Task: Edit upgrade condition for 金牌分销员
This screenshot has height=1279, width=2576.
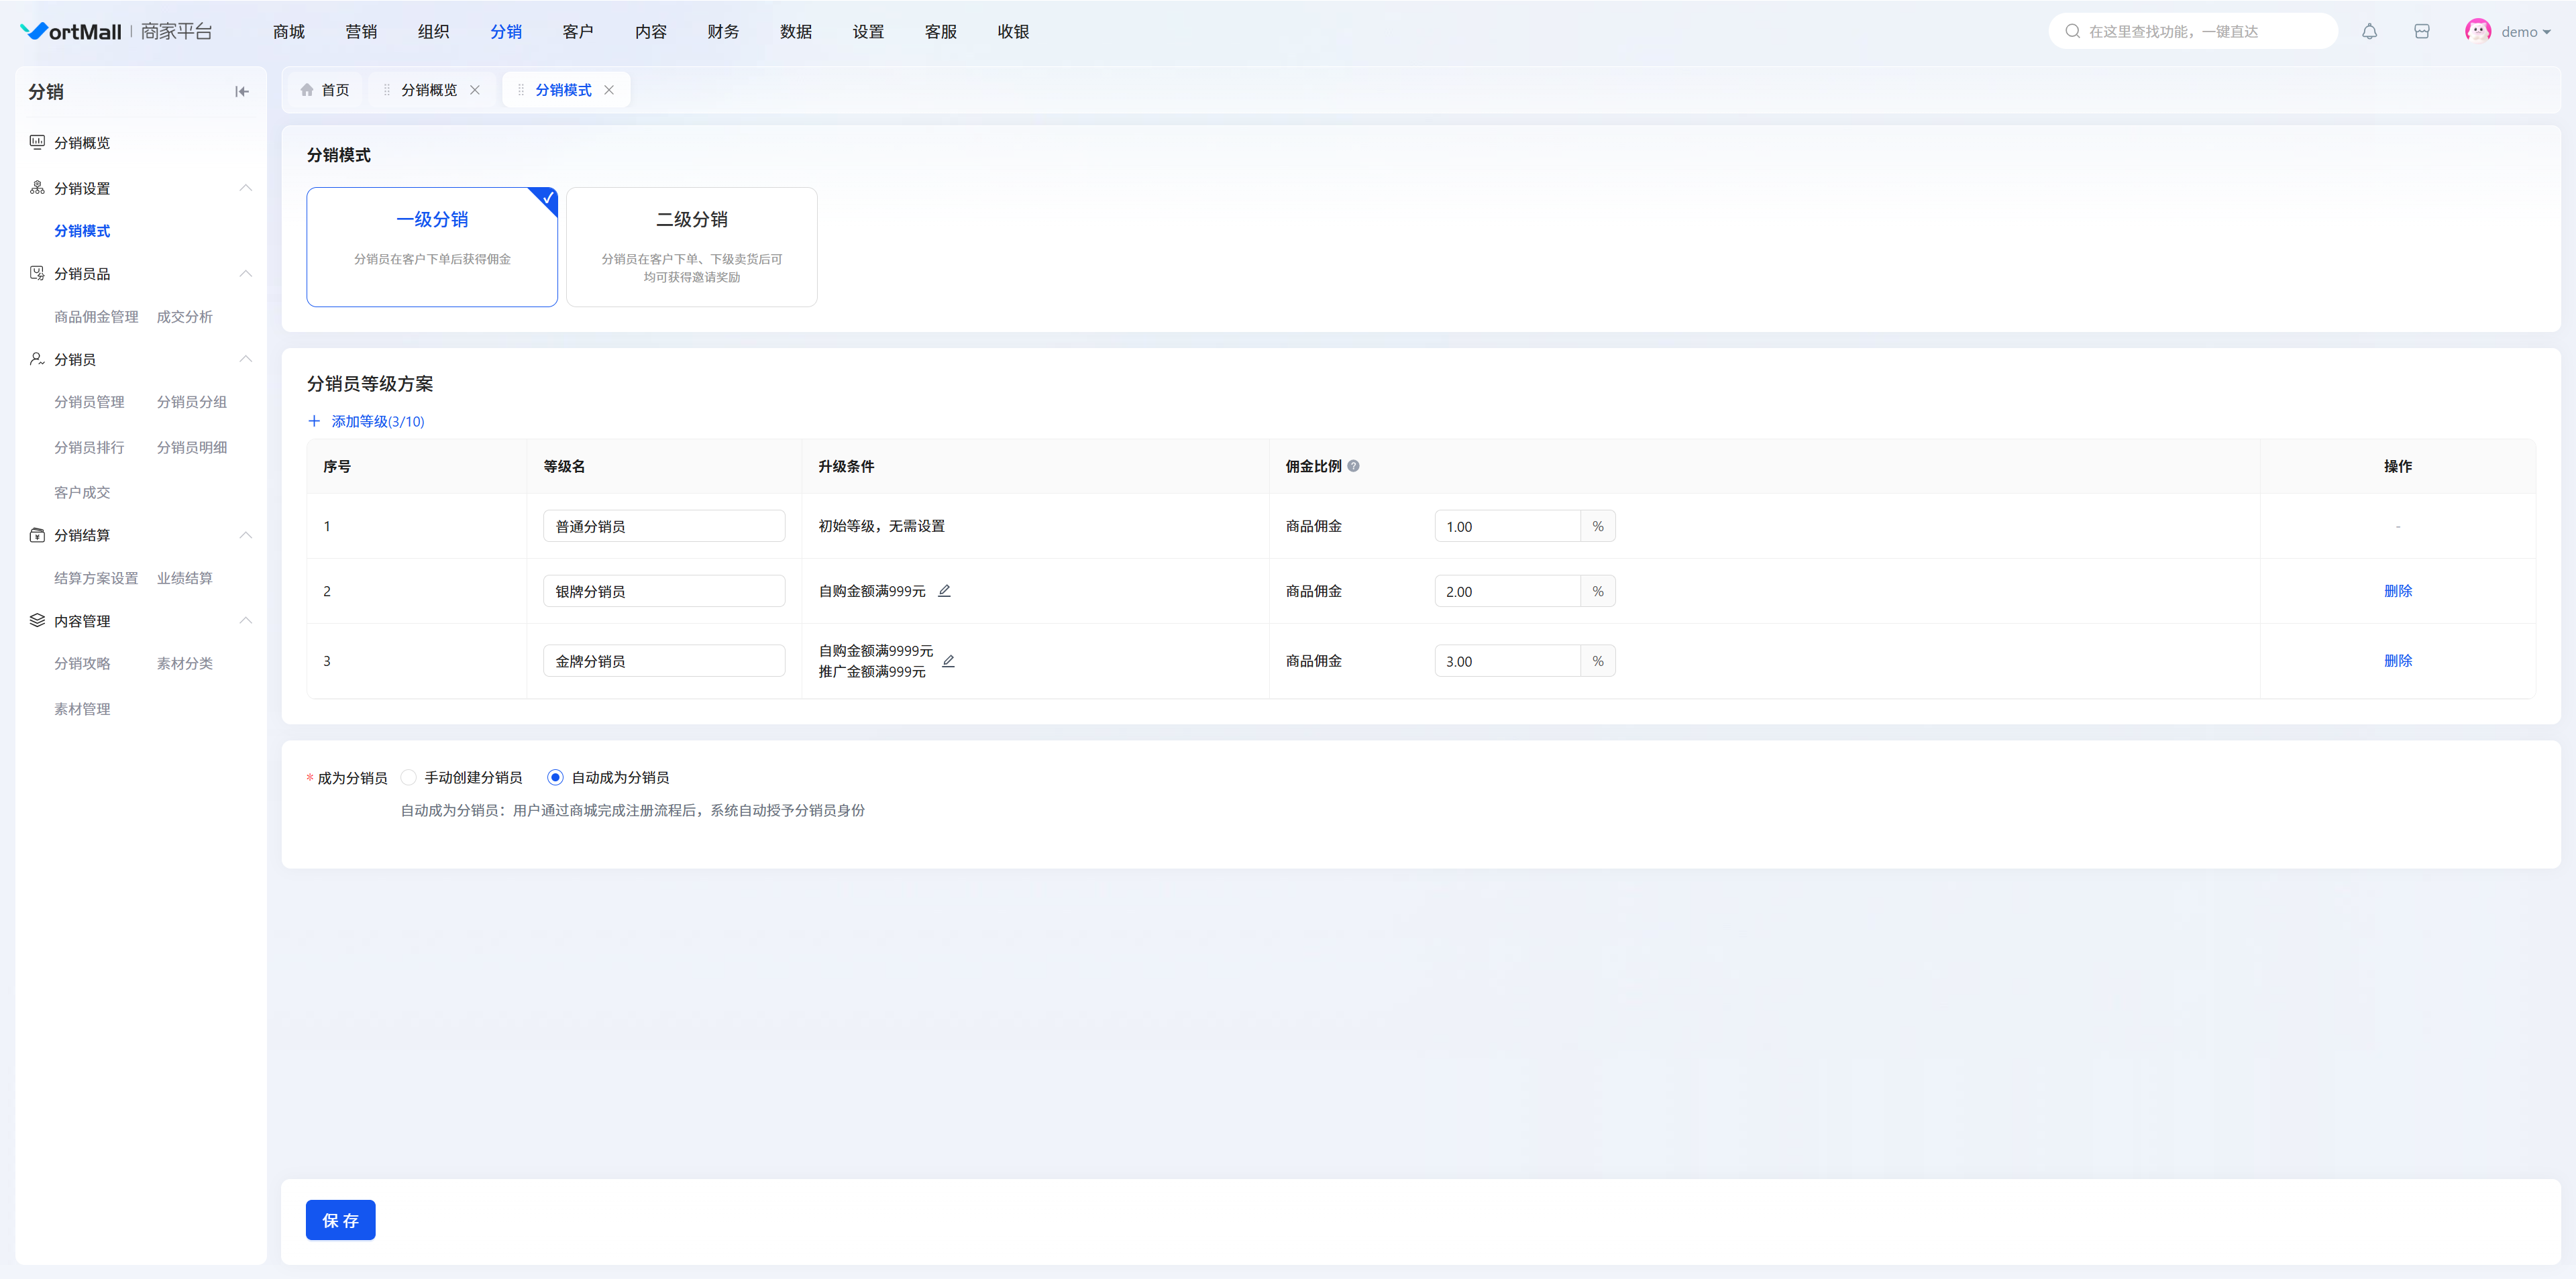Action: 949,661
